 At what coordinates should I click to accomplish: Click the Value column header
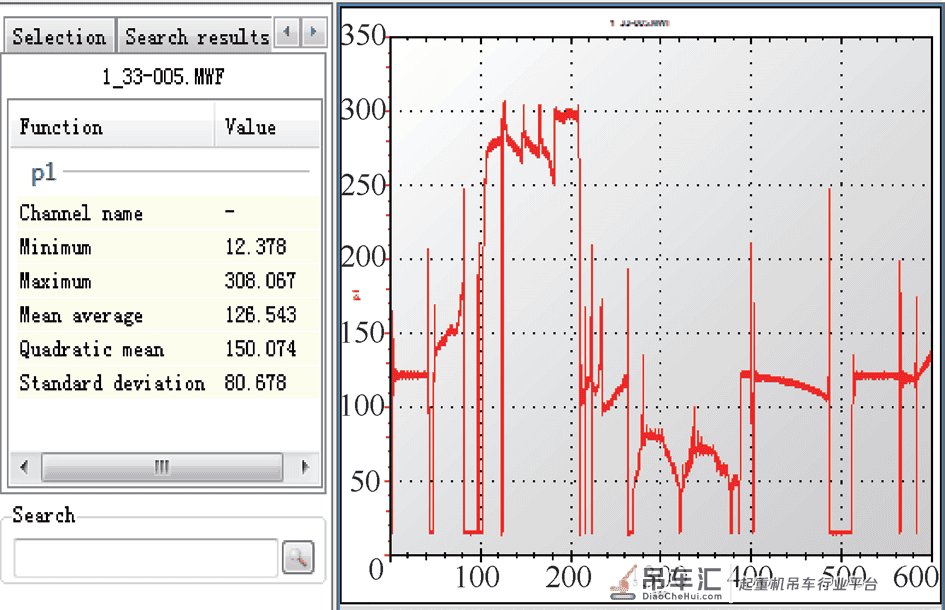(267, 127)
